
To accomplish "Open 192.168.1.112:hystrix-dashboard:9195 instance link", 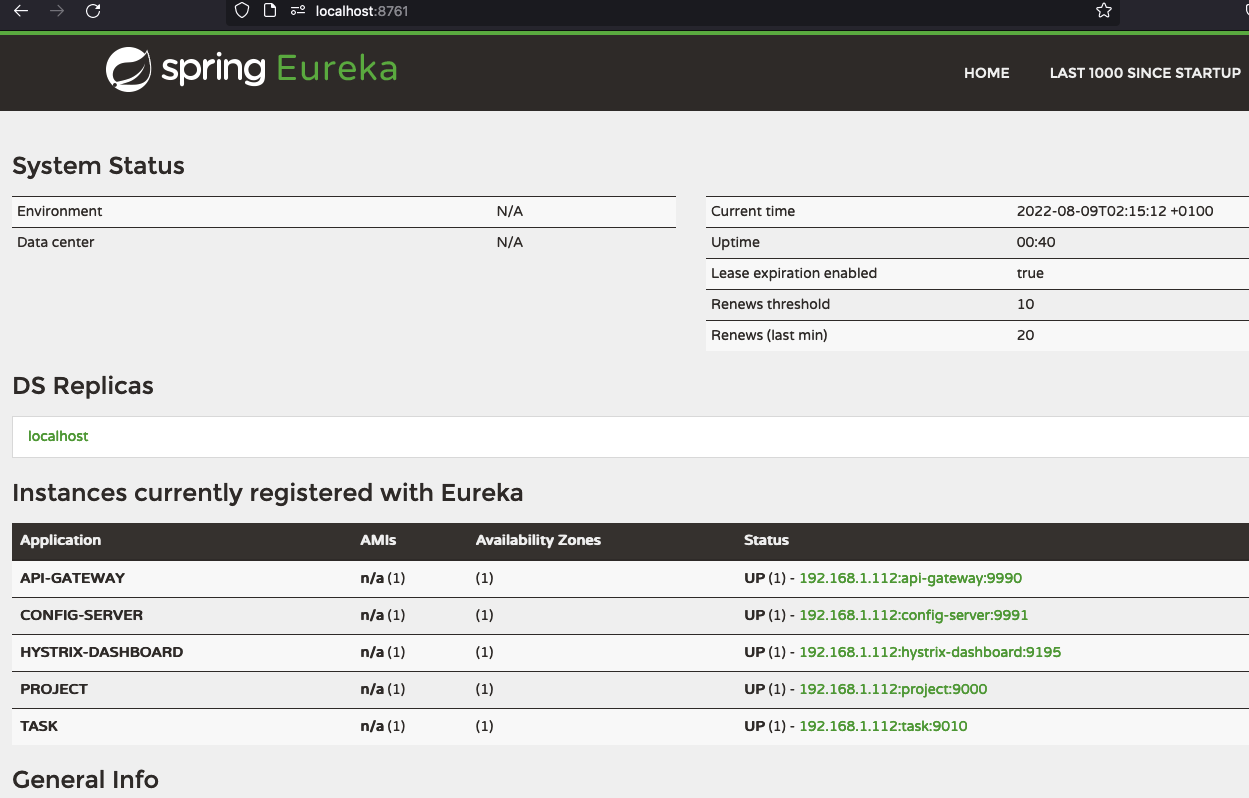I will point(930,652).
